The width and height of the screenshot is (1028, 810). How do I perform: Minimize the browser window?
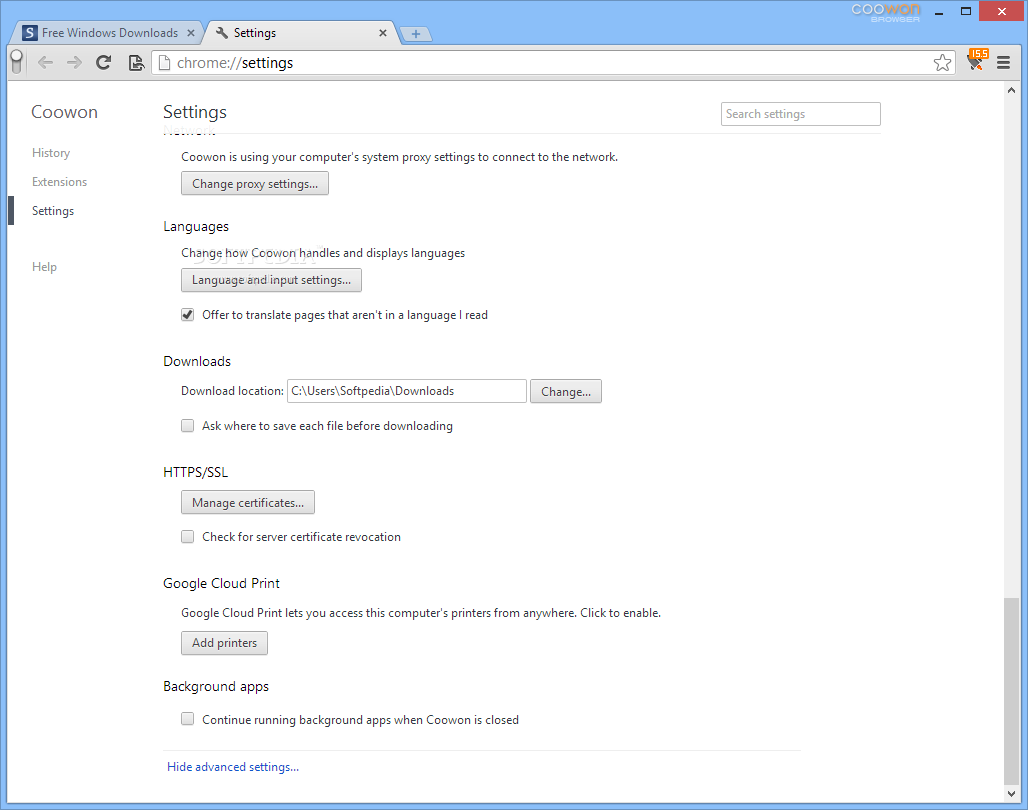pyautogui.click(x=939, y=12)
